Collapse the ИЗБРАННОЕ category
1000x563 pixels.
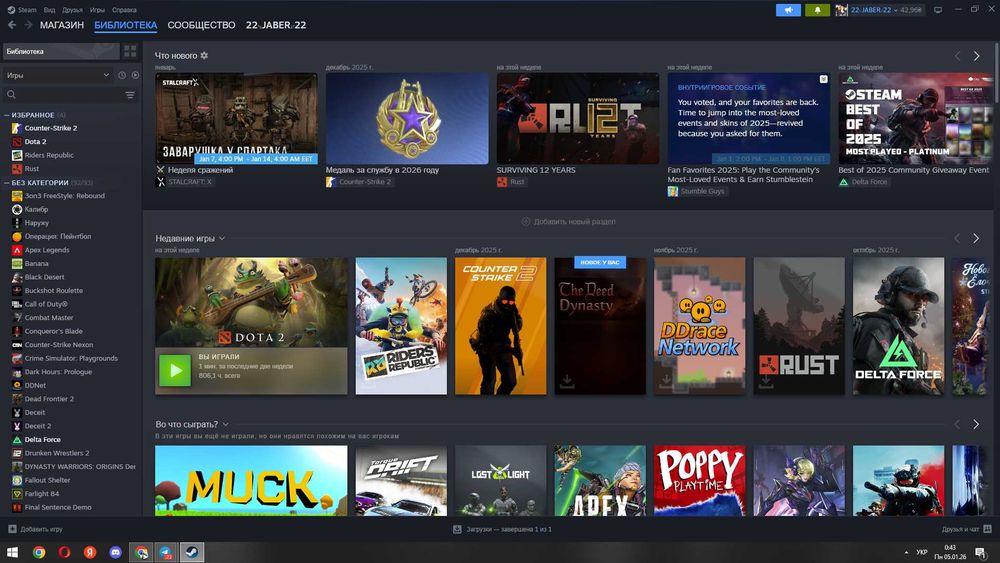tap(6, 115)
